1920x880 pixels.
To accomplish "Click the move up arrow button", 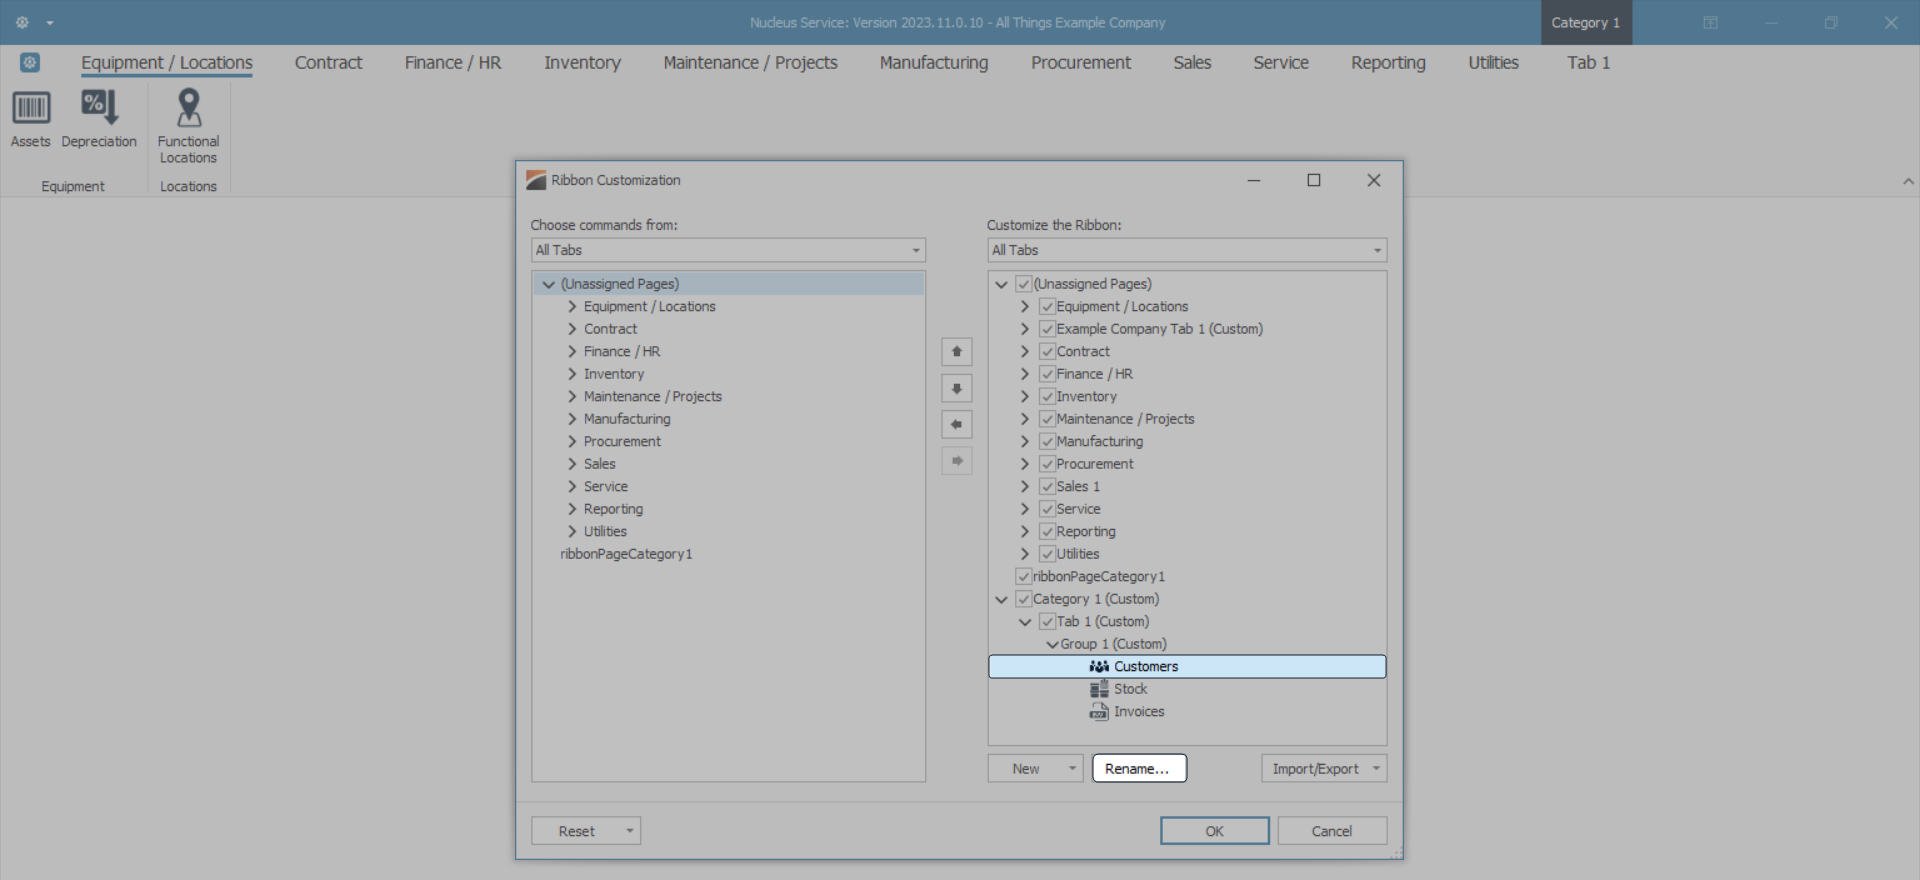I will 957,352.
